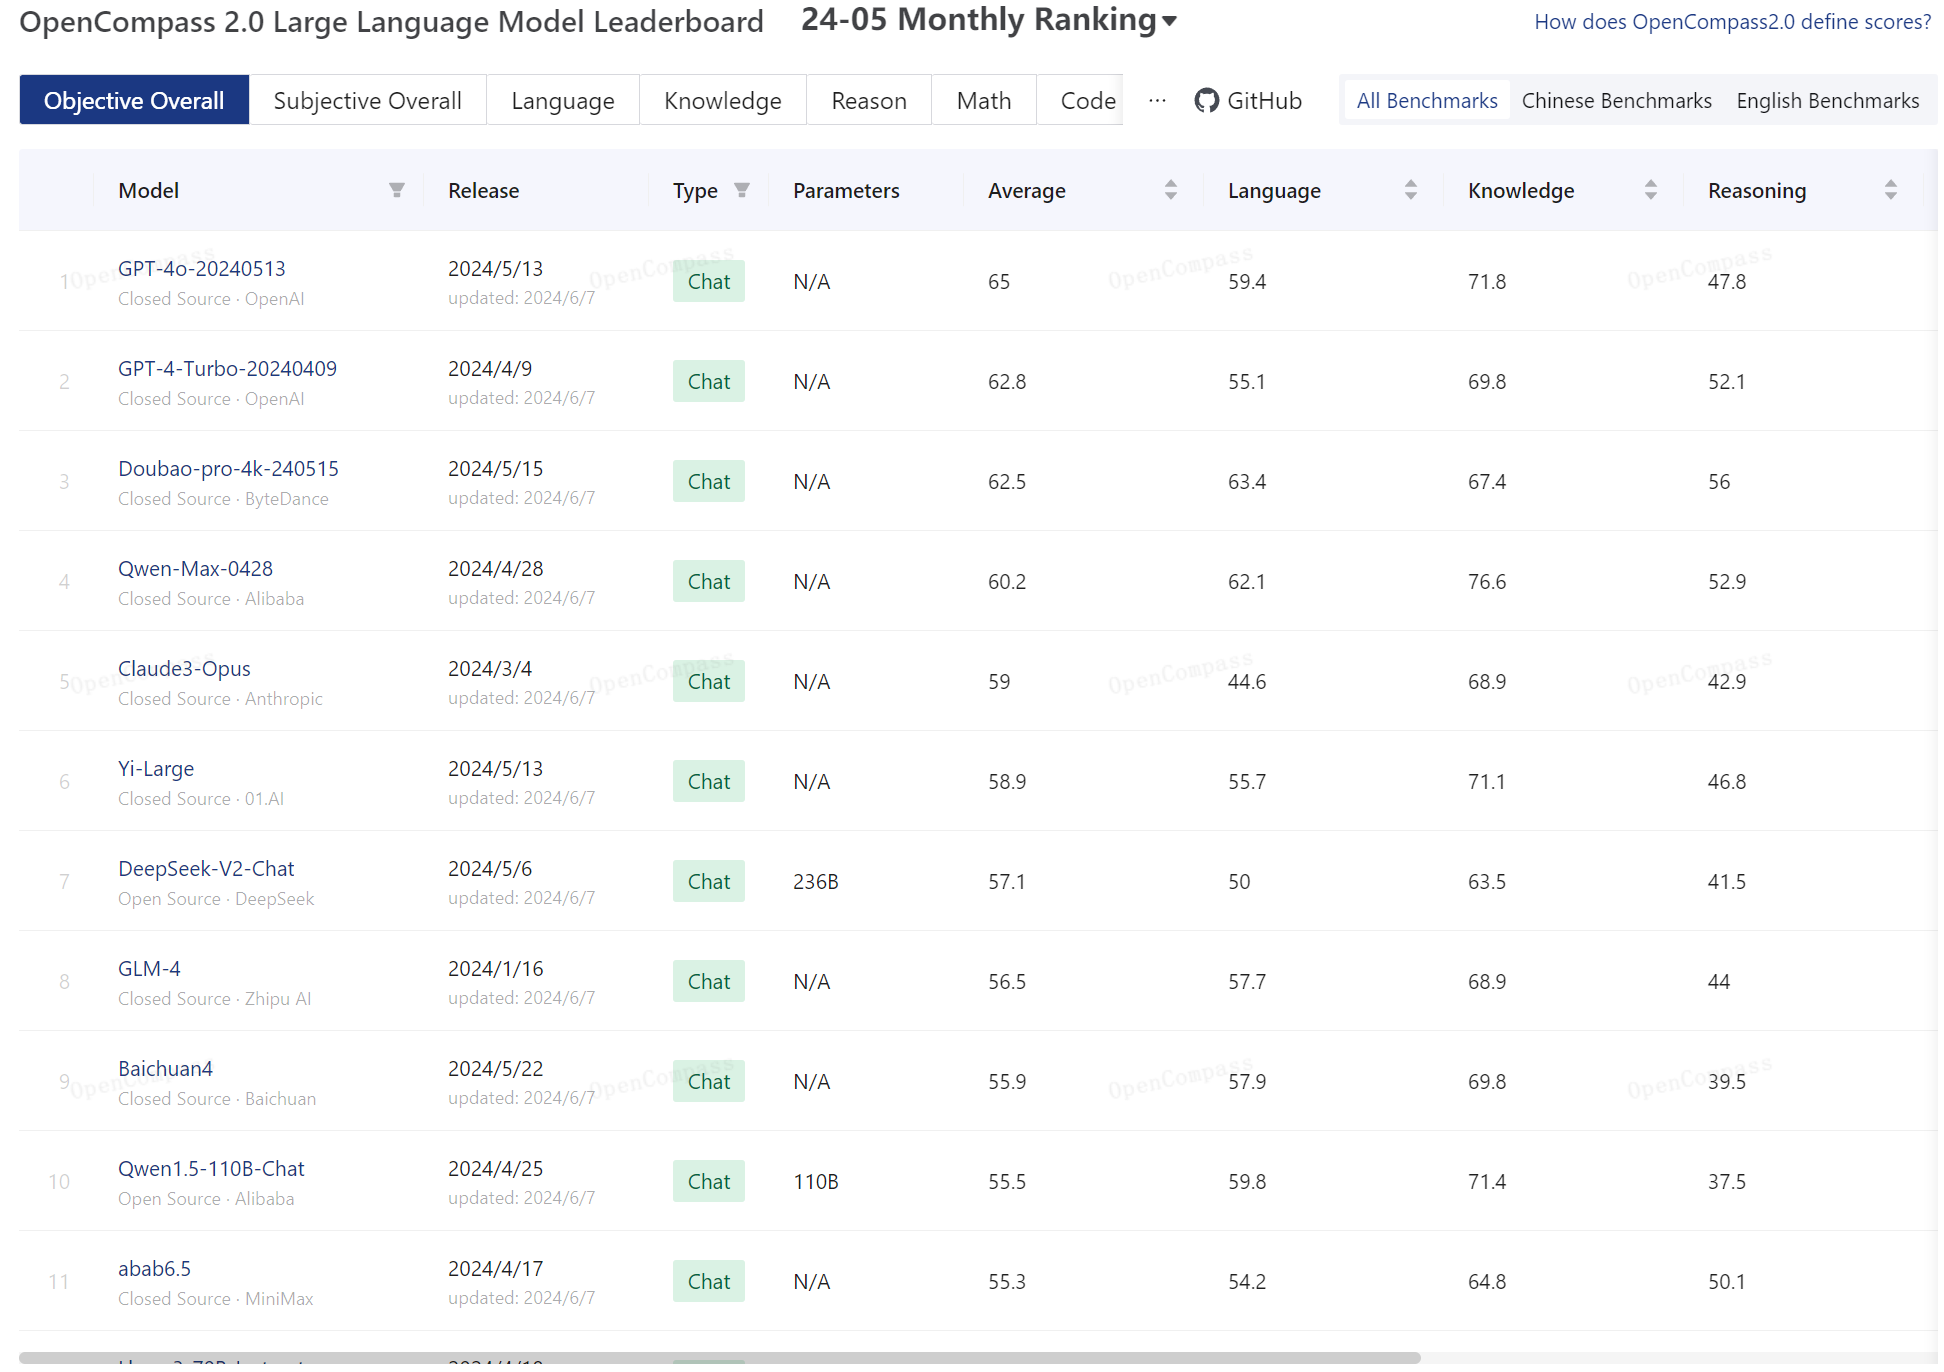Switch to Chinese Benchmarks filter
The width and height of the screenshot is (1944, 1372).
click(1616, 101)
